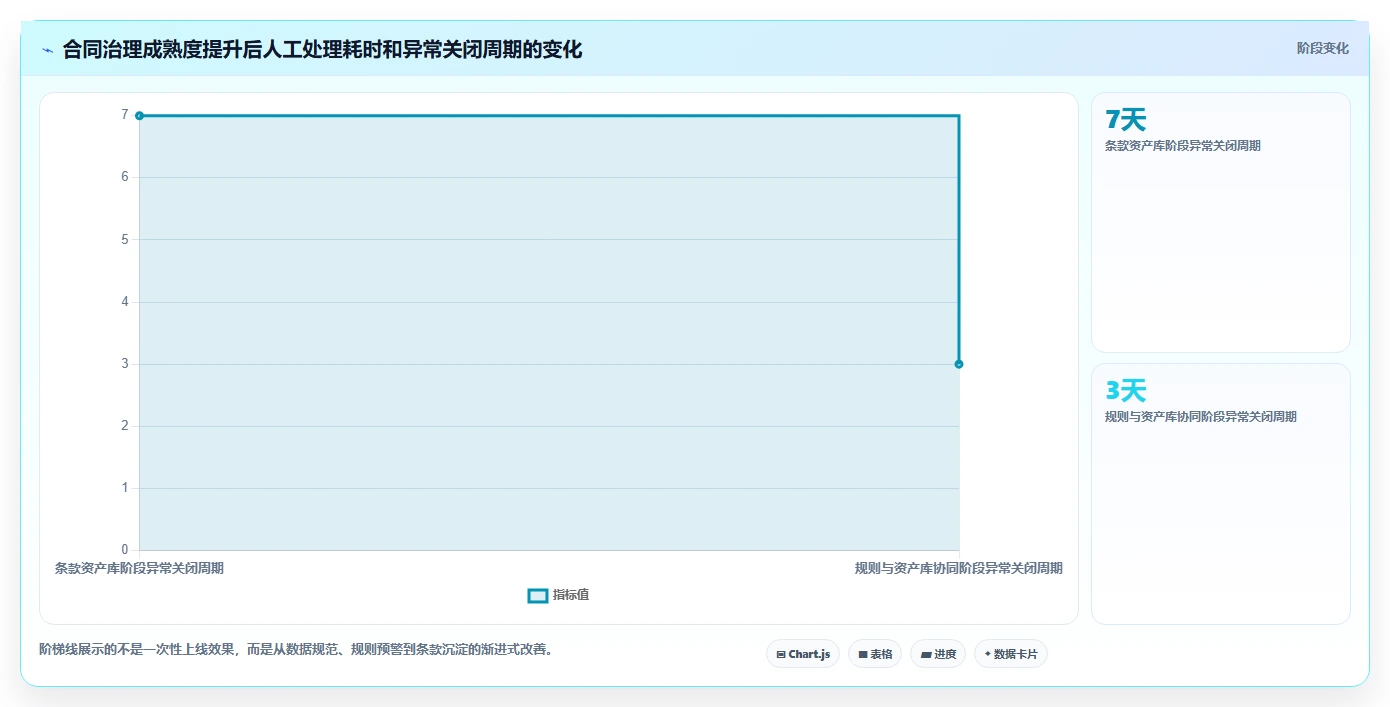The width and height of the screenshot is (1390, 707).
Task: Click the chart data point at value 7
Action: (x=139, y=116)
